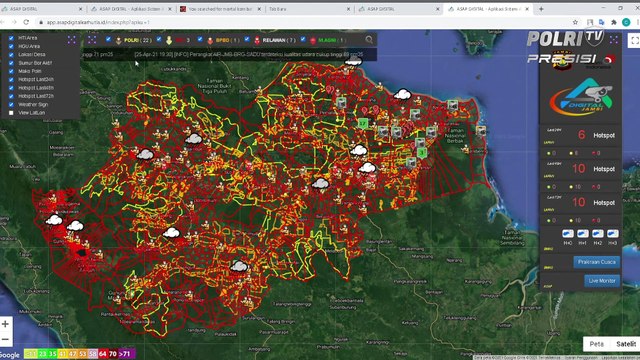Switch map to Peta view

click(596, 344)
